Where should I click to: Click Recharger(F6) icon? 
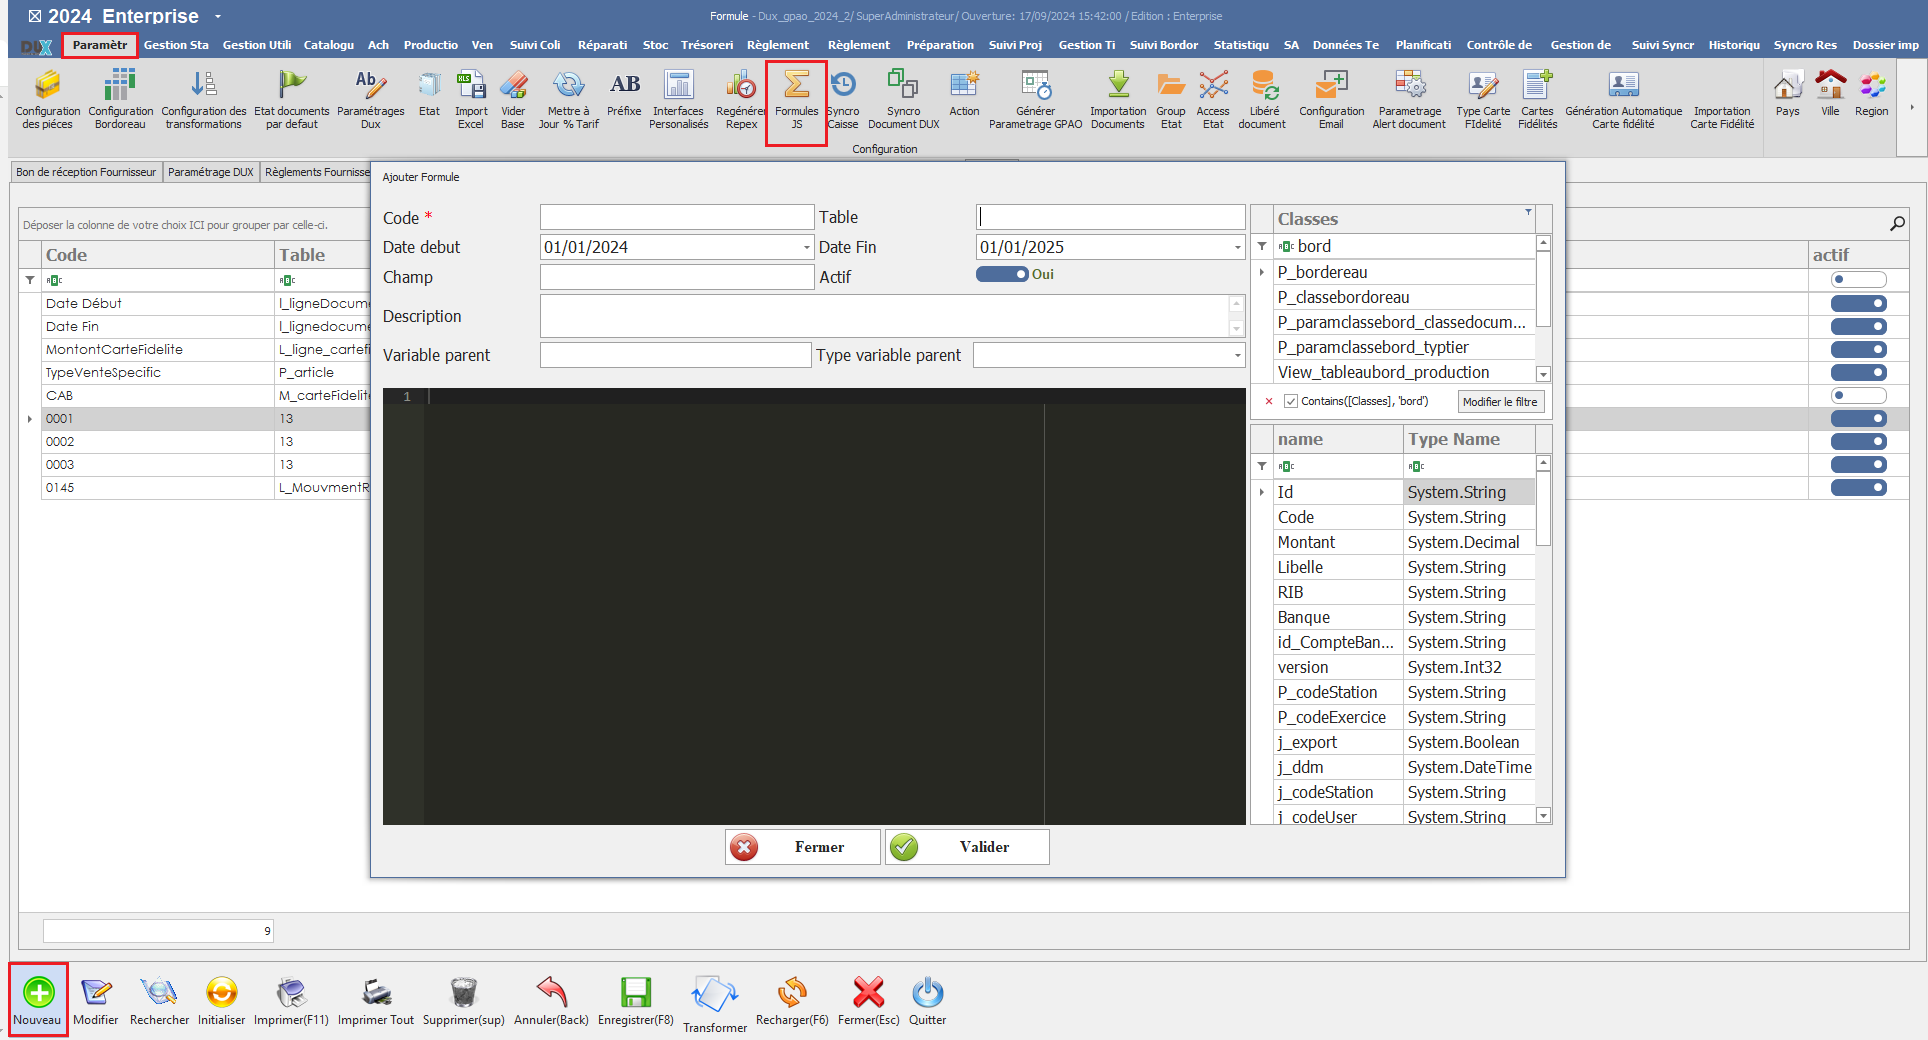792,1000
